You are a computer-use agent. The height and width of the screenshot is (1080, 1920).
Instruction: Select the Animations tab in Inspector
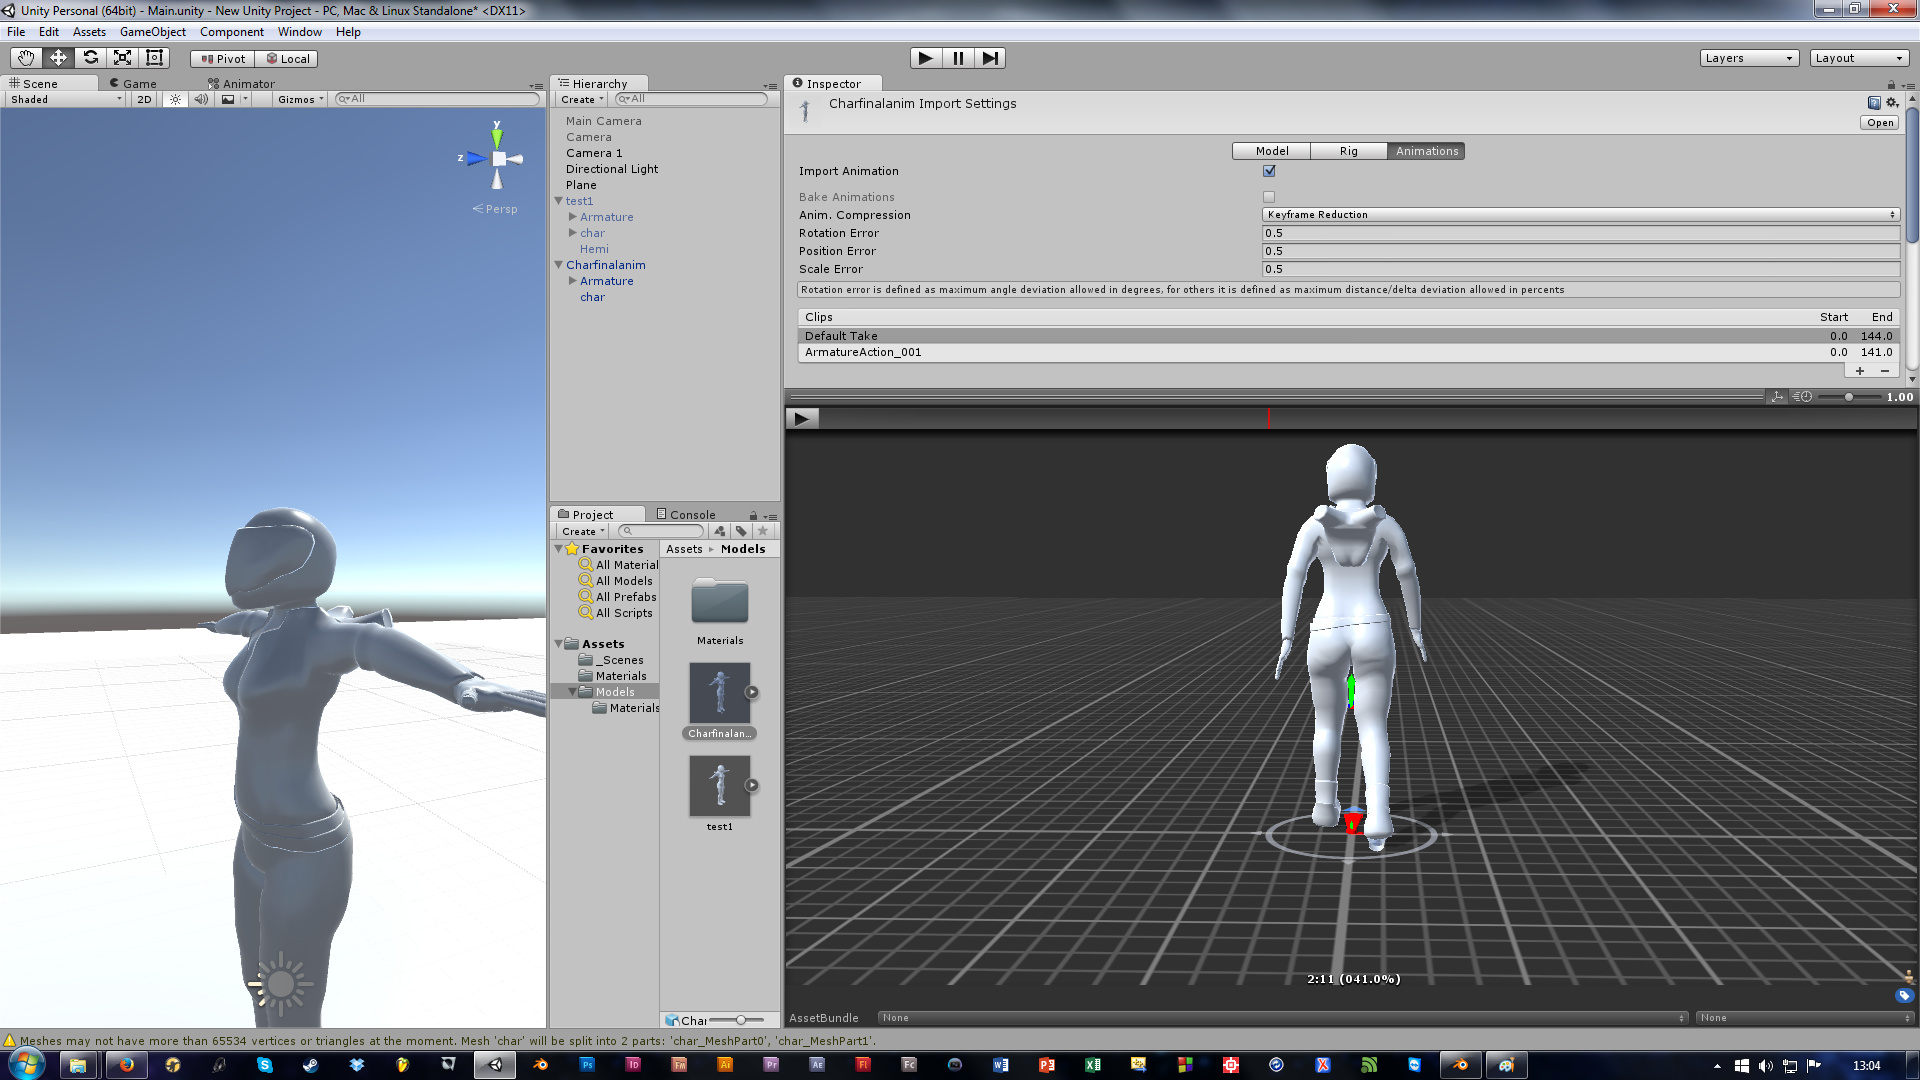tap(1427, 149)
